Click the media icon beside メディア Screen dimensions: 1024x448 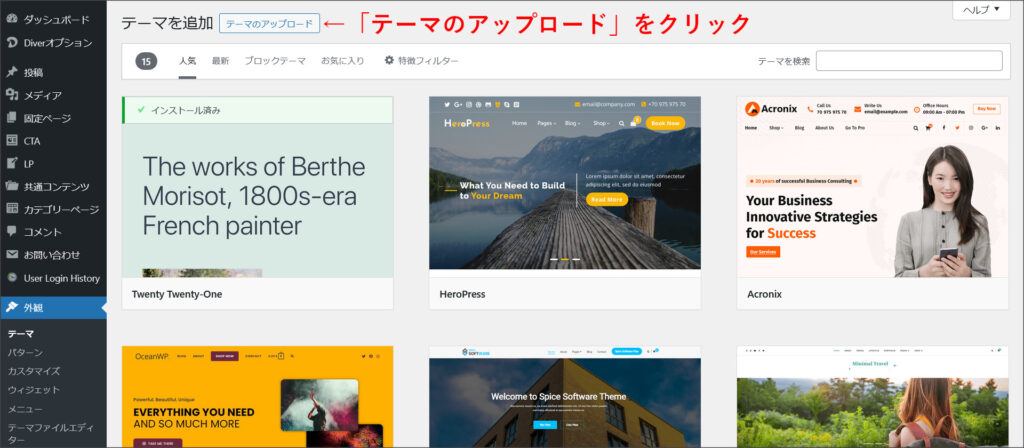coord(12,96)
